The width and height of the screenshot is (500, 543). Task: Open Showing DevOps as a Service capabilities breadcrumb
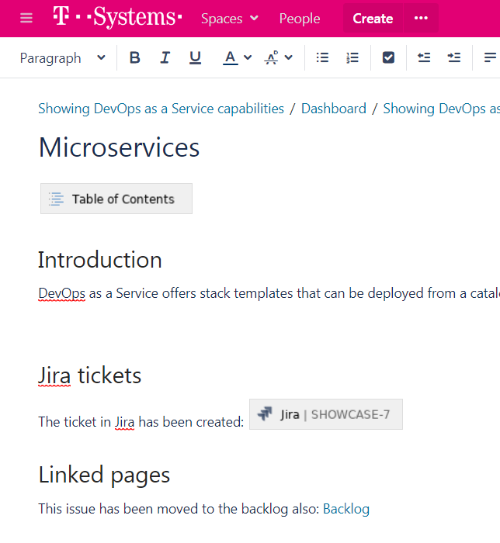coord(161,109)
